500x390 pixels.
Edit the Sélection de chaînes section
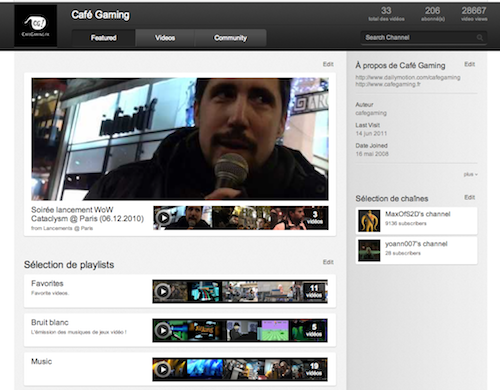point(470,197)
